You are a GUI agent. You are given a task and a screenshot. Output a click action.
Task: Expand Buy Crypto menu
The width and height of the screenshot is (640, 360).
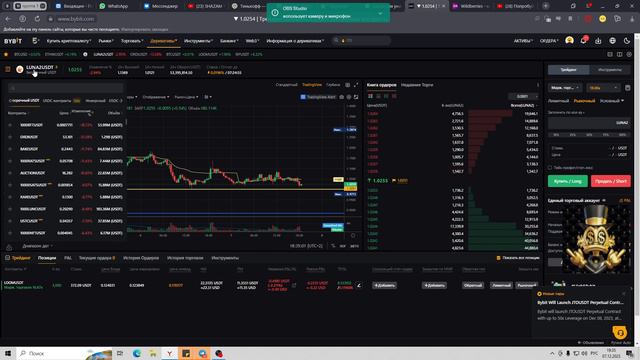click(x=68, y=41)
